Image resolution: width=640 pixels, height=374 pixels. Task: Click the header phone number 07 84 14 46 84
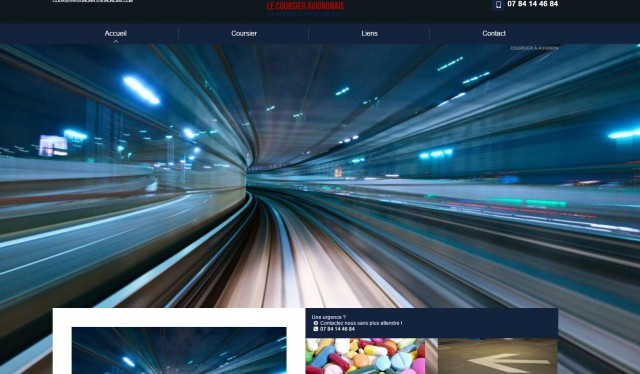click(533, 4)
